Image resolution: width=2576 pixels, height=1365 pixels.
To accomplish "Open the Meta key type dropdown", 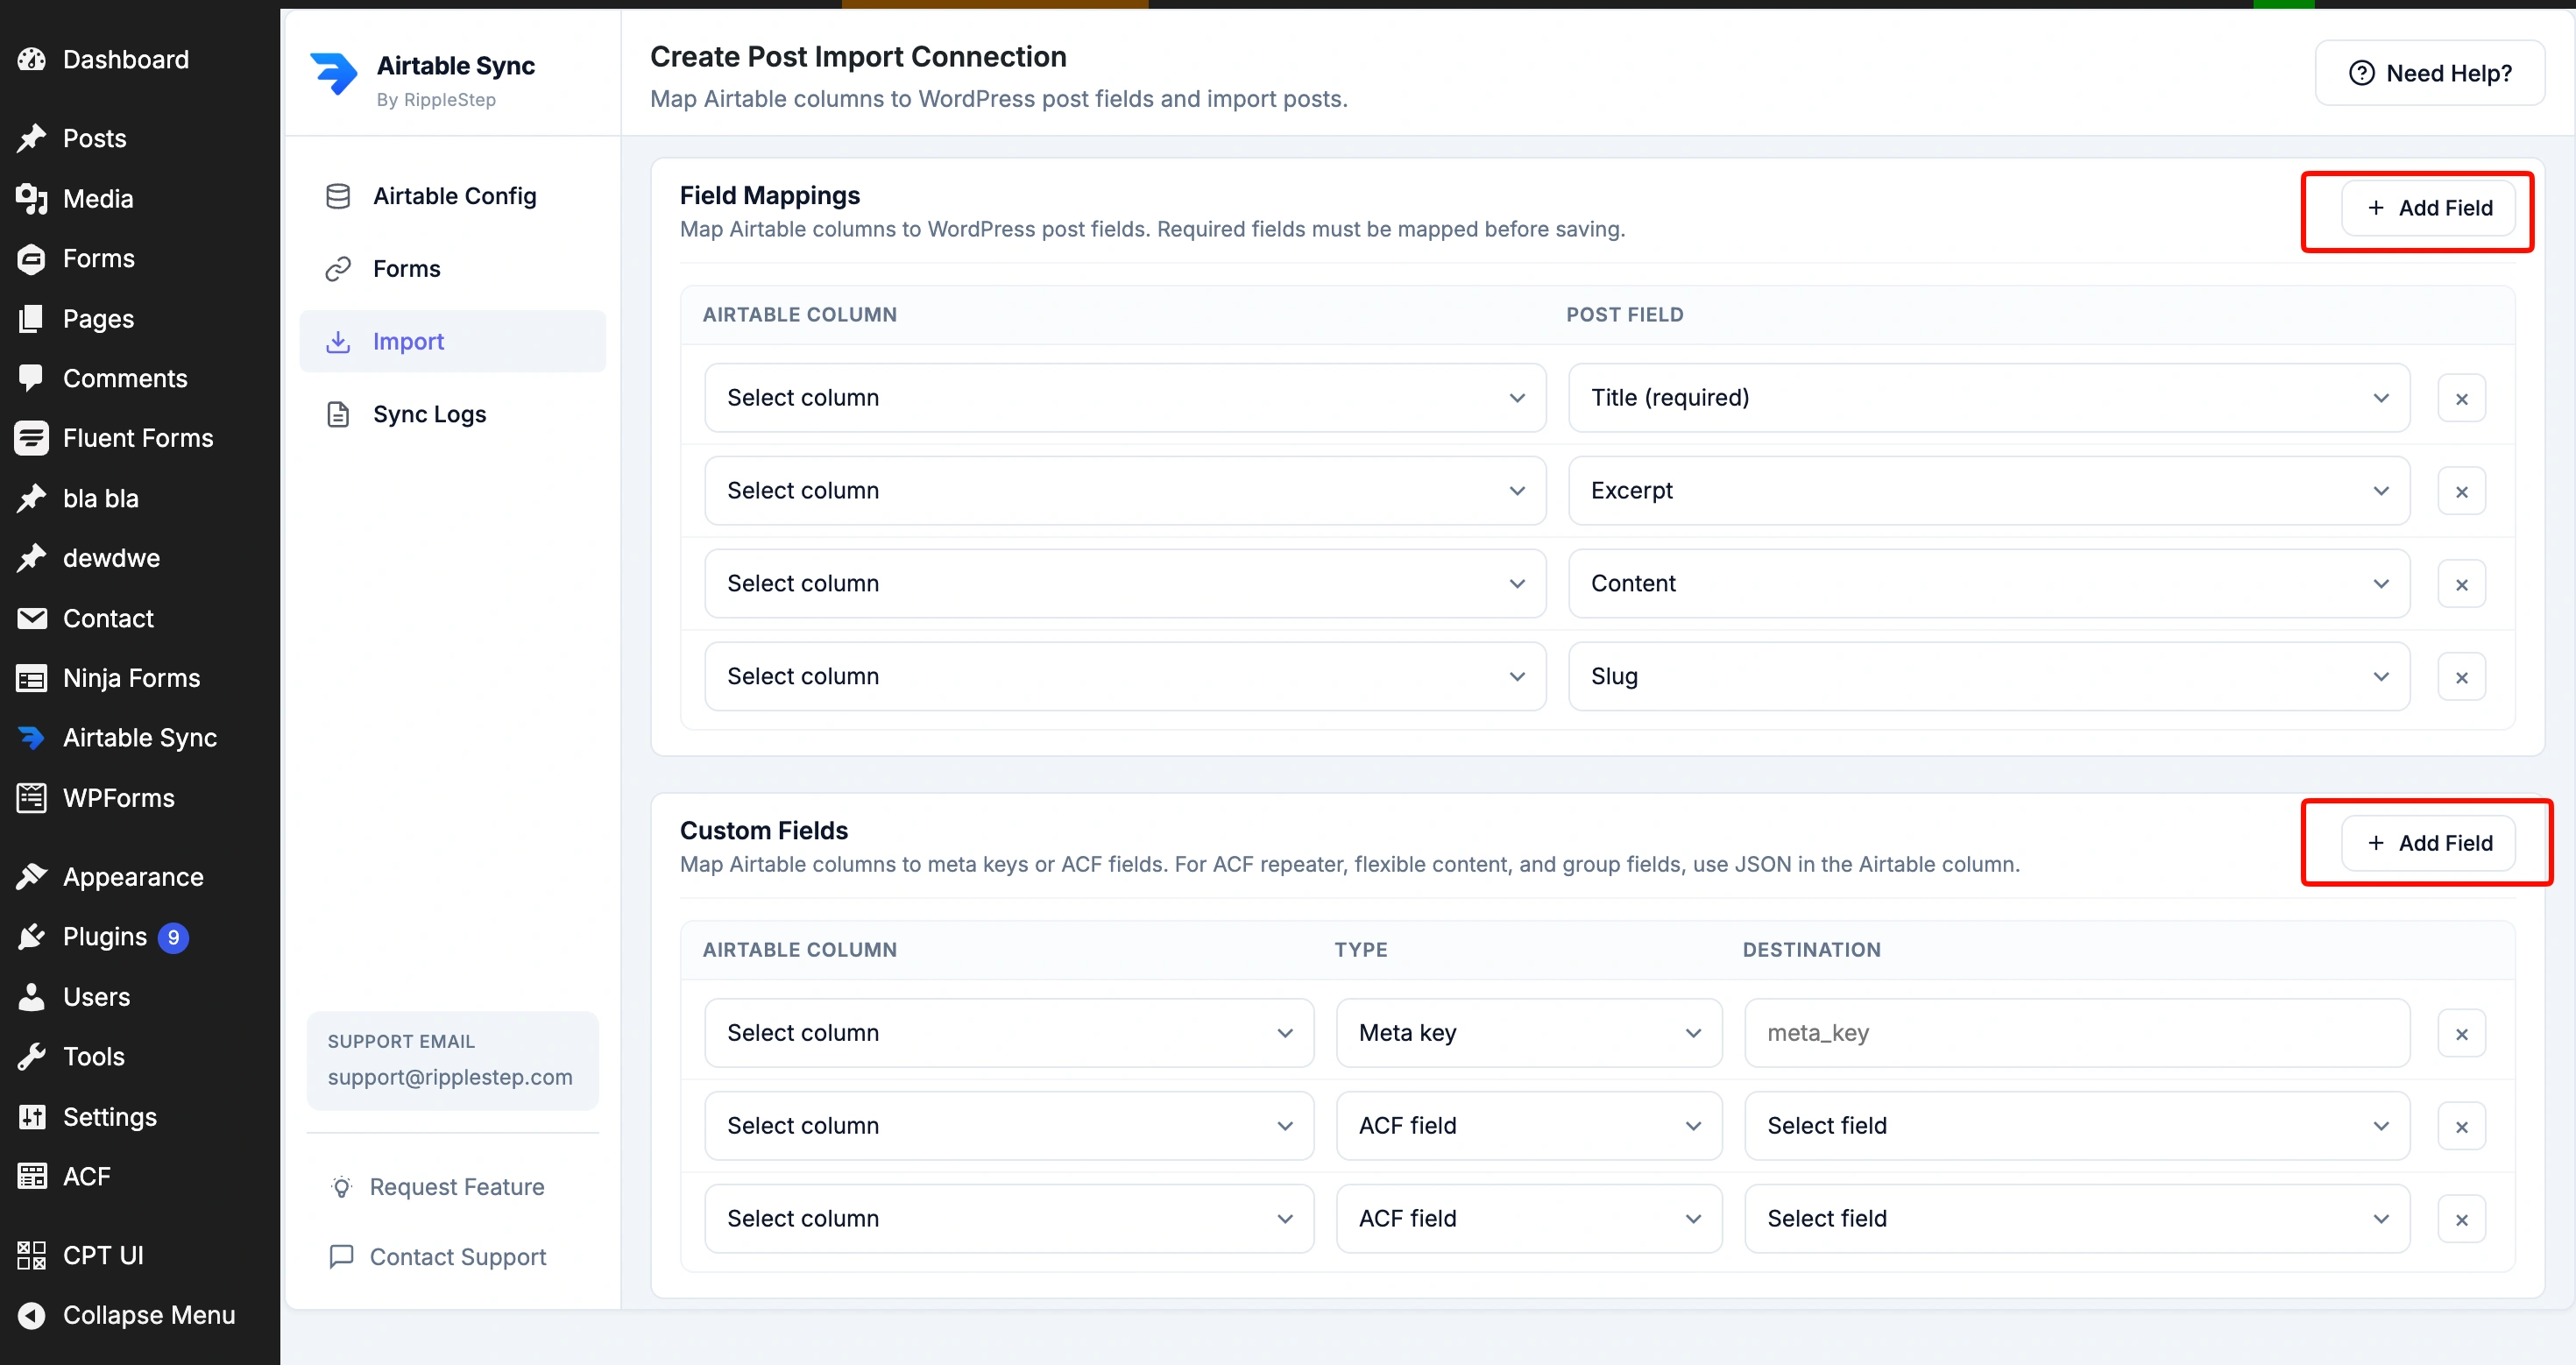I will (1528, 1033).
